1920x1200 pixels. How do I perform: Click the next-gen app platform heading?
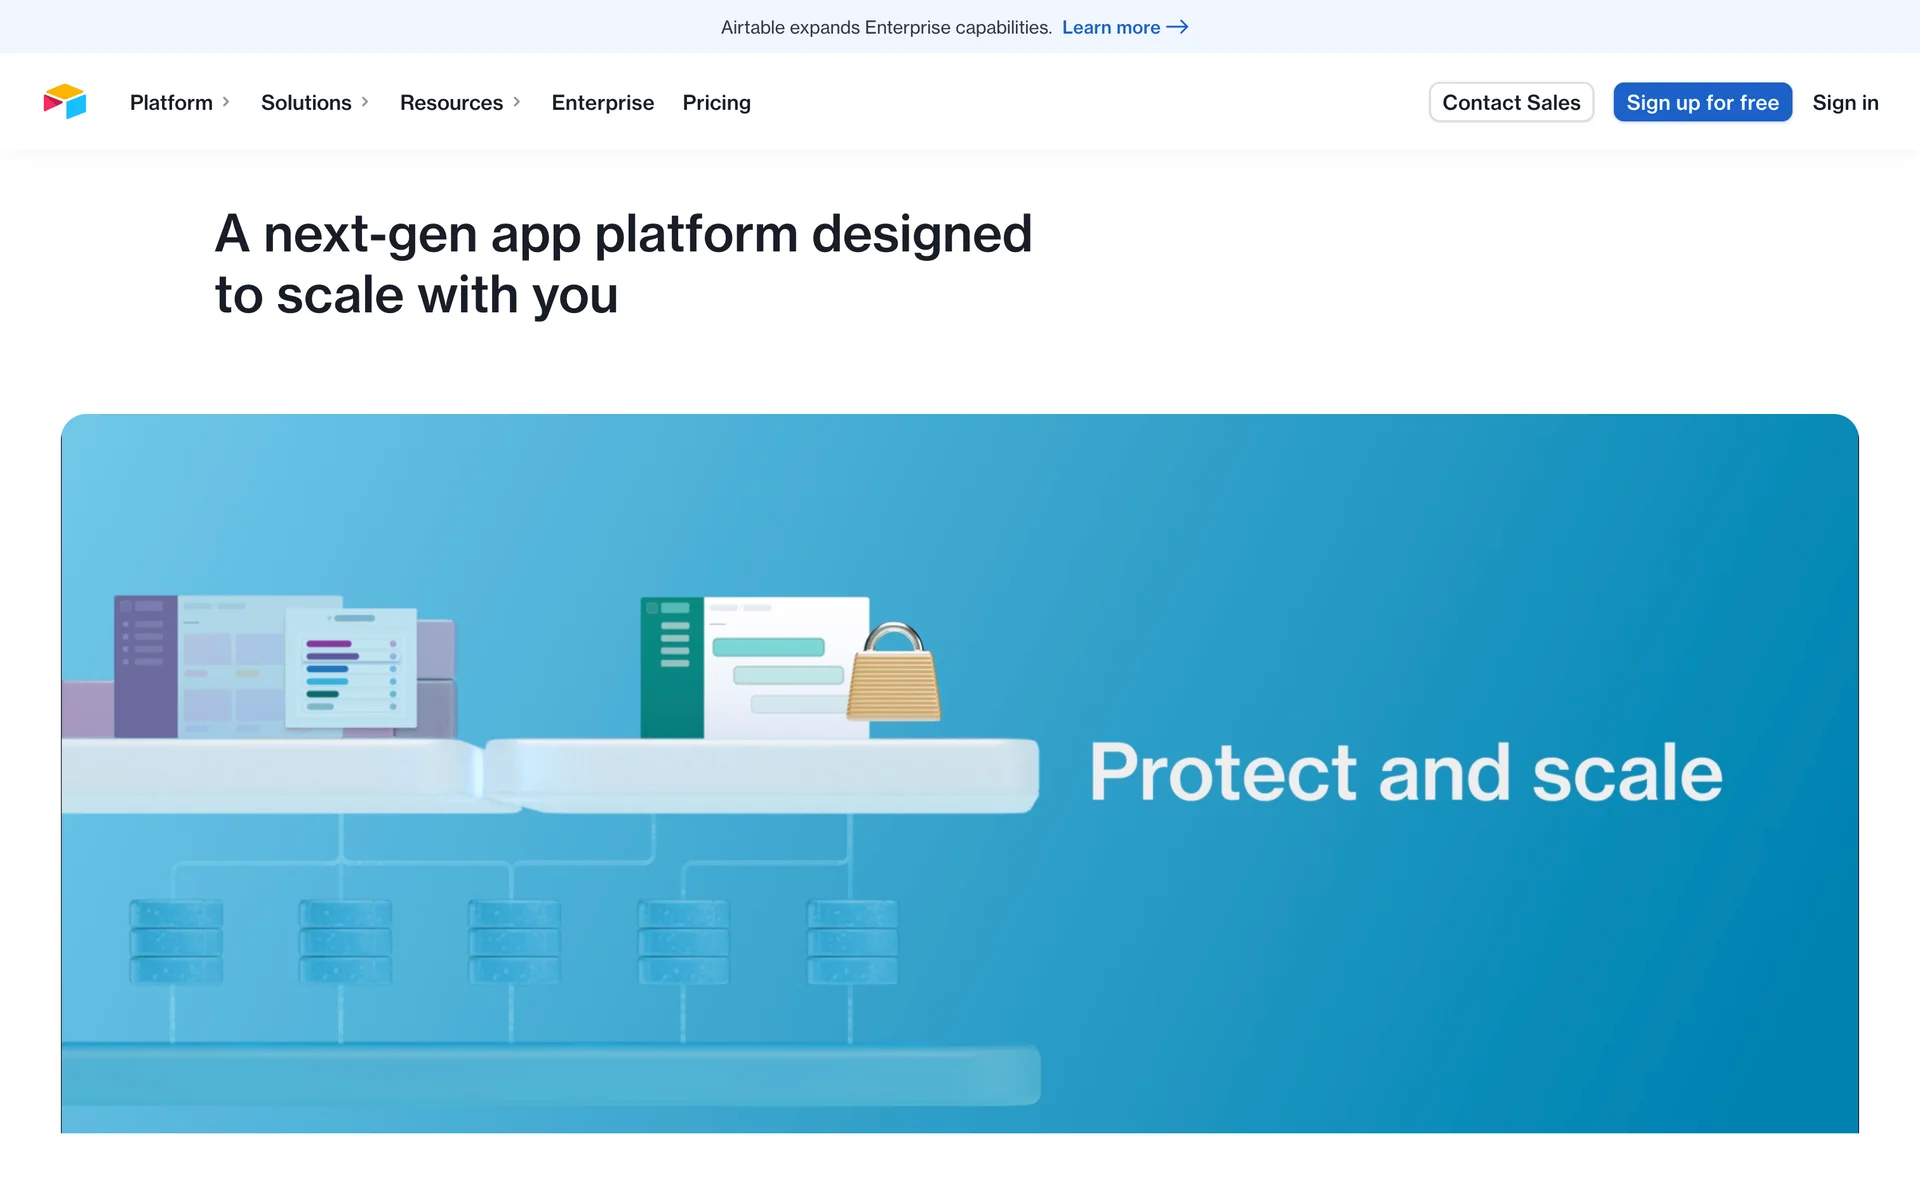click(x=623, y=264)
